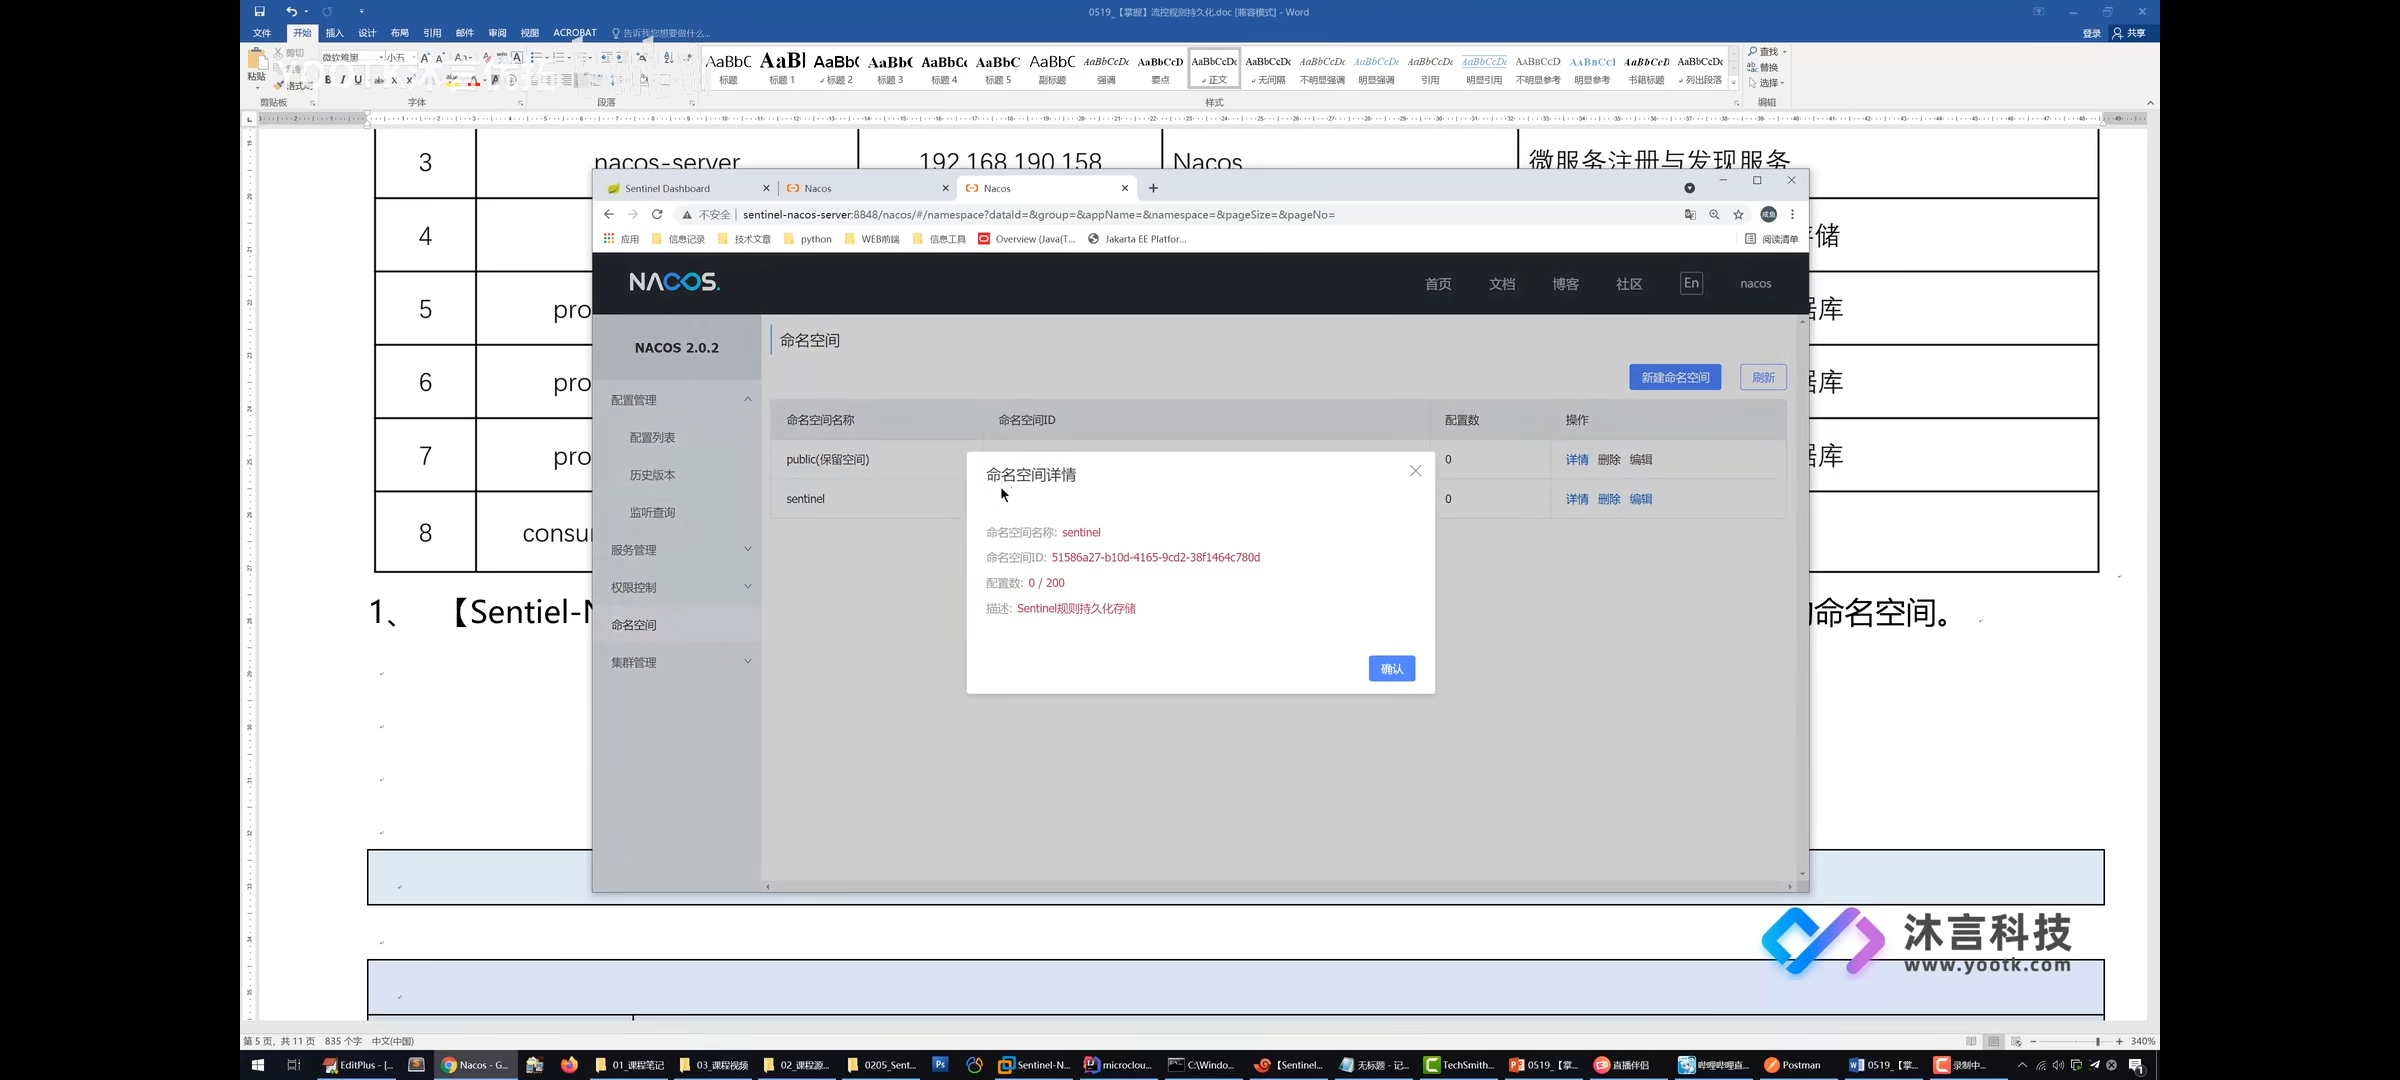The height and width of the screenshot is (1080, 2400).
Task: Close the 命名空间详情 dialog with the X
Action: pos(1415,471)
